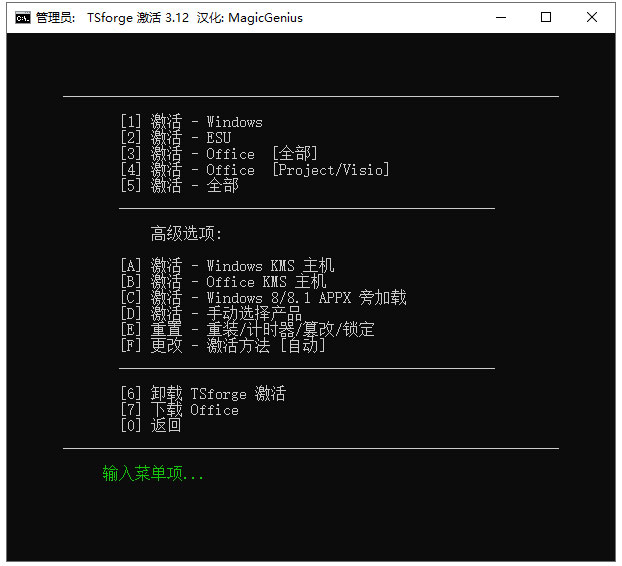The height and width of the screenshot is (566, 622).
Task: Click the green '输入菜单项...' prompt
Action: 153,474
